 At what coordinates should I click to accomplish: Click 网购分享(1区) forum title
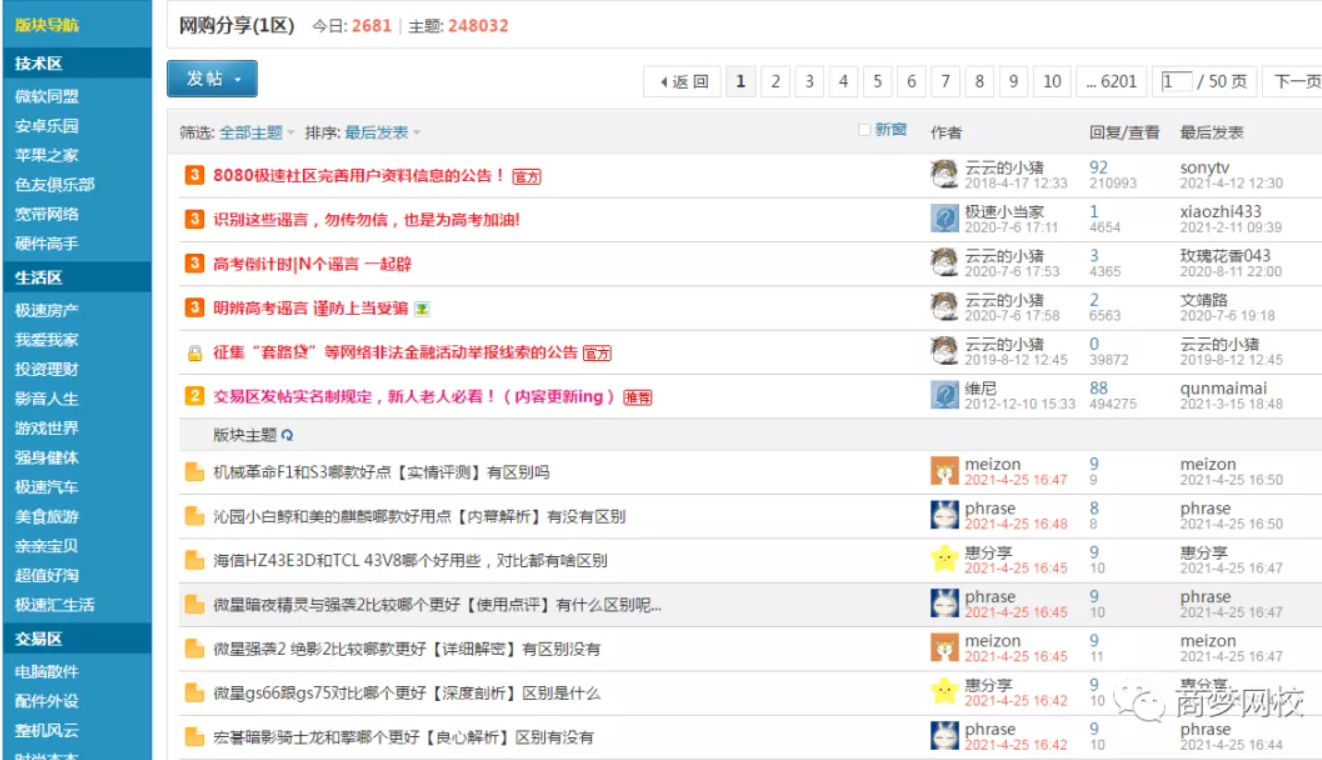[x=237, y=26]
